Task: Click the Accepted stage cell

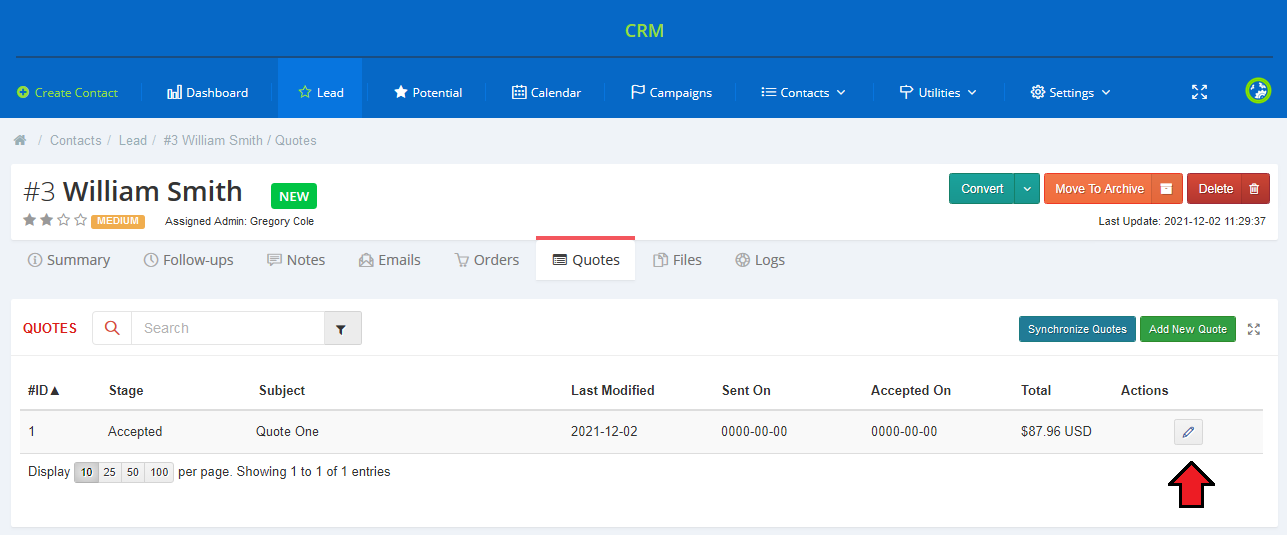Action: click(135, 432)
